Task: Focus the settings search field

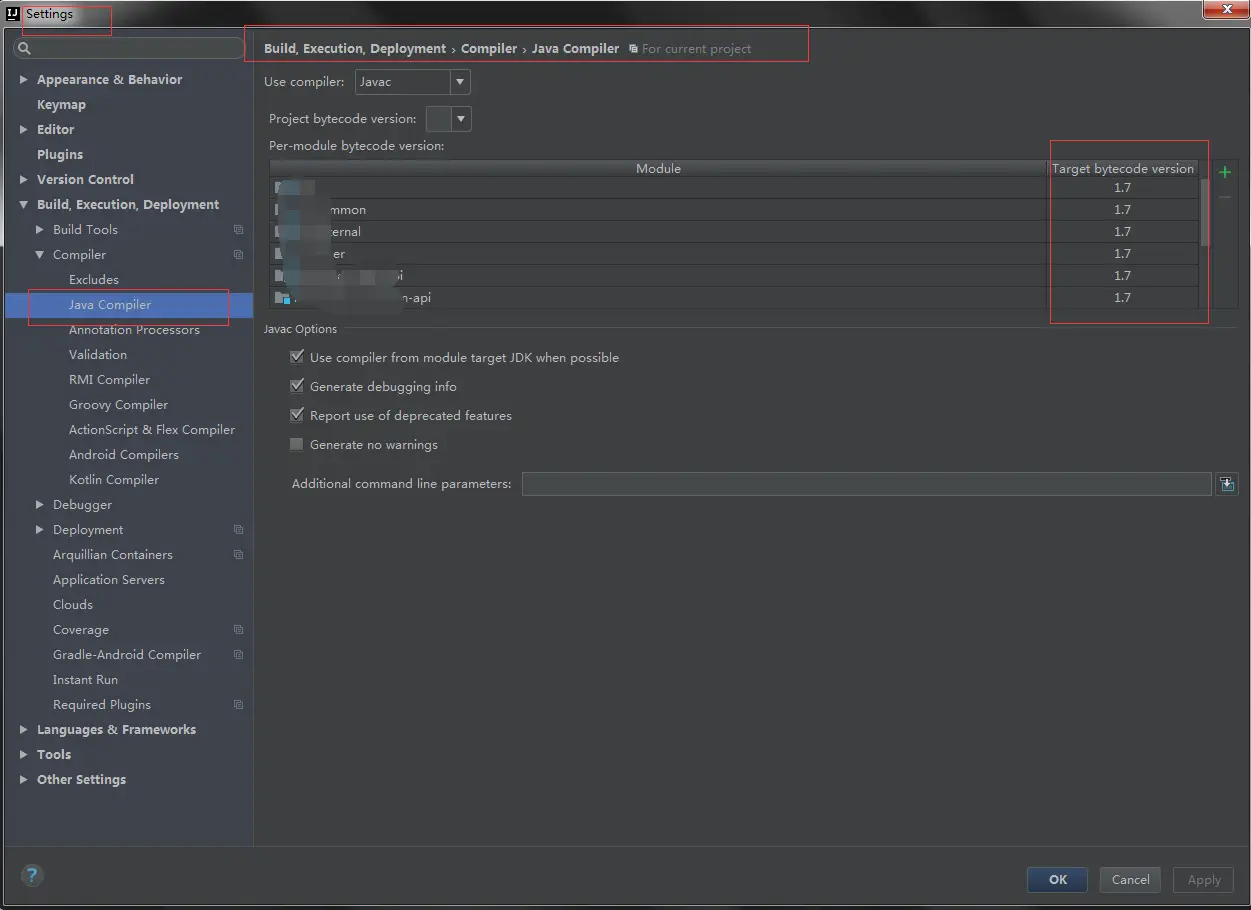Action: coord(128,48)
